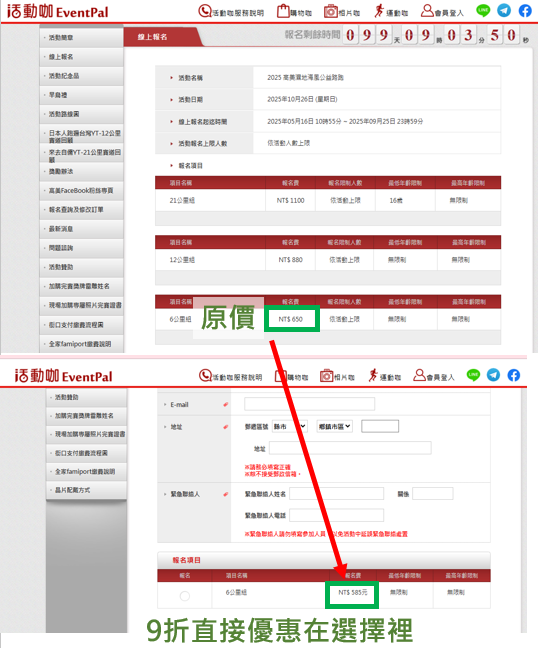Image resolution: width=538 pixels, height=648 pixels.
Task: Open the 鄉鎮市區 district dropdown
Action: (334, 426)
